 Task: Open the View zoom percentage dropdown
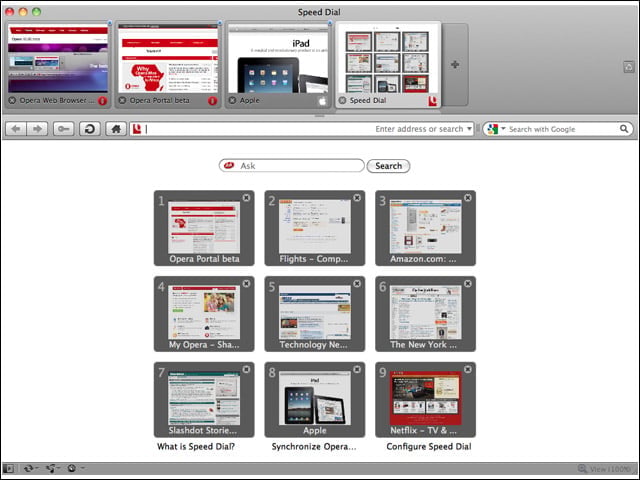tap(611, 469)
